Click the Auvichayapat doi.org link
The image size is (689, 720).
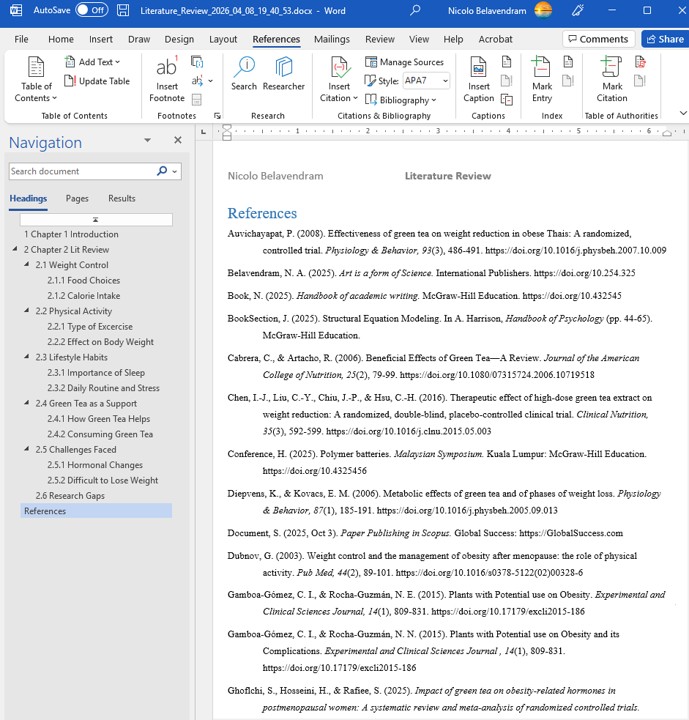(x=576, y=251)
